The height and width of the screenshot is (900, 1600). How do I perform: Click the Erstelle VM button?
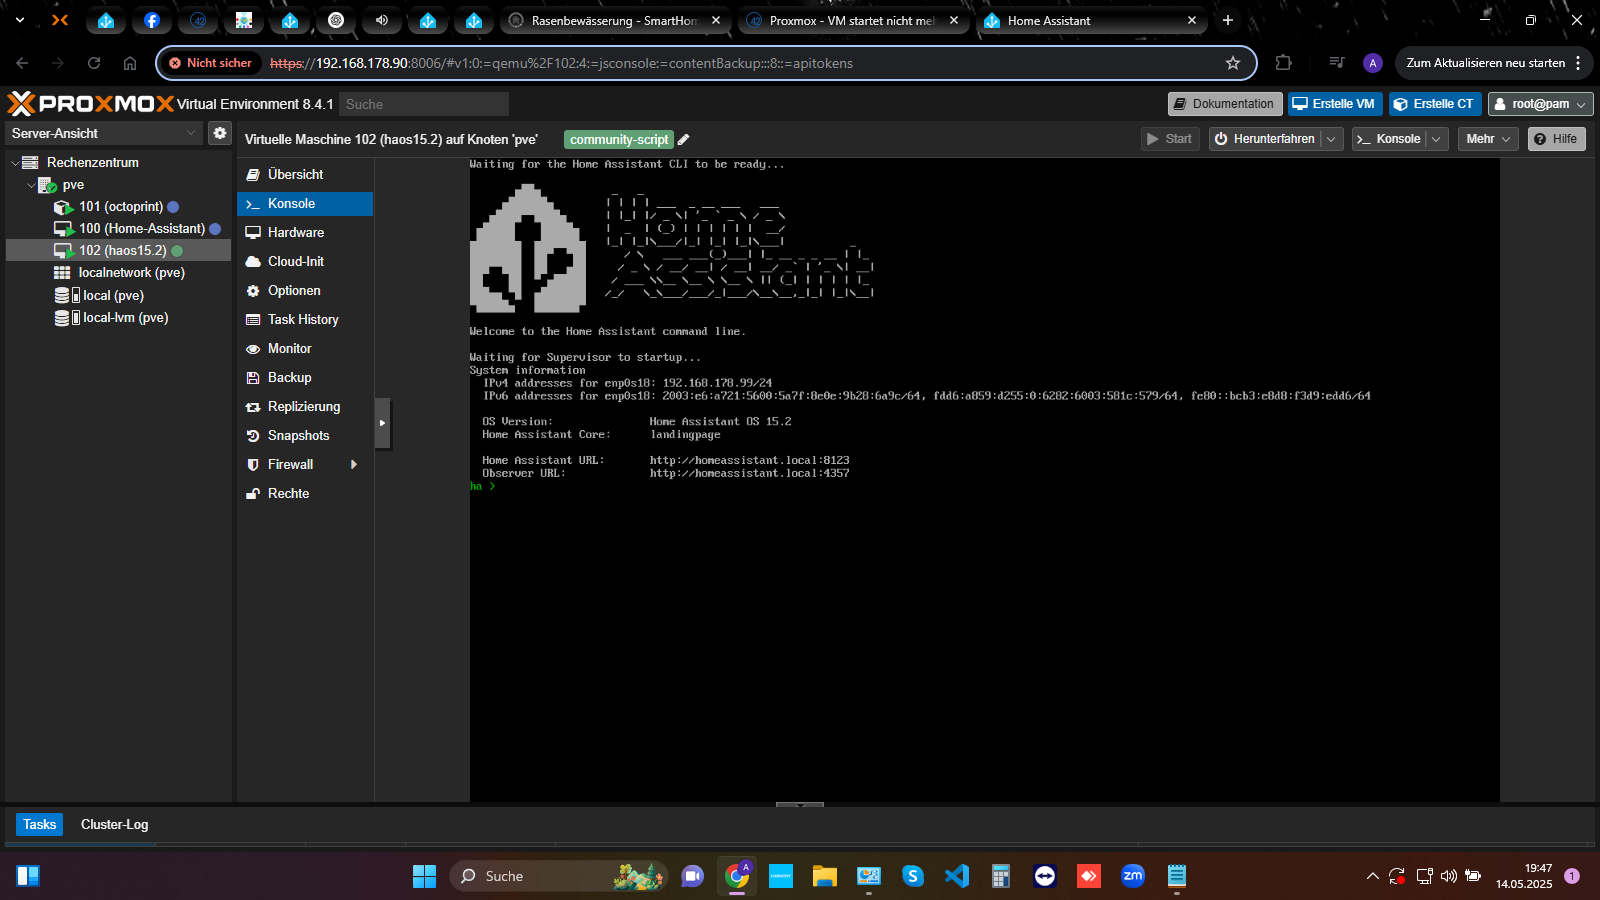(x=1334, y=104)
